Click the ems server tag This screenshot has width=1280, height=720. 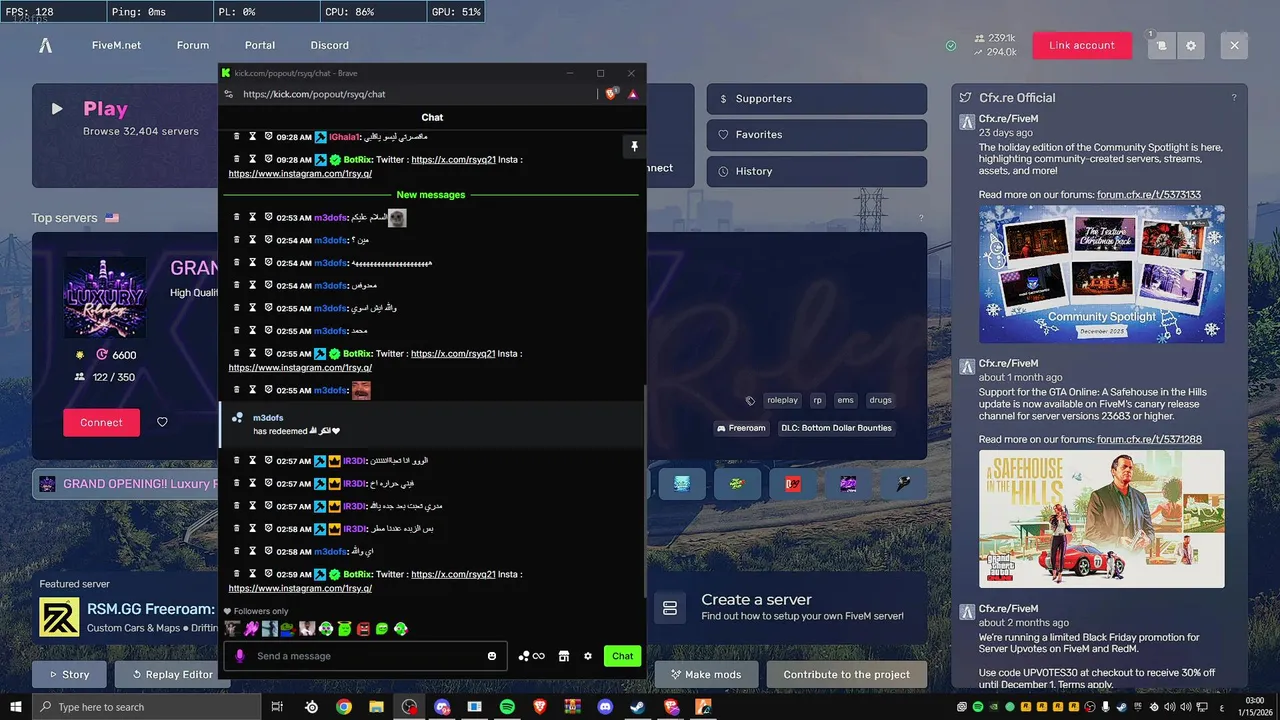(x=846, y=400)
